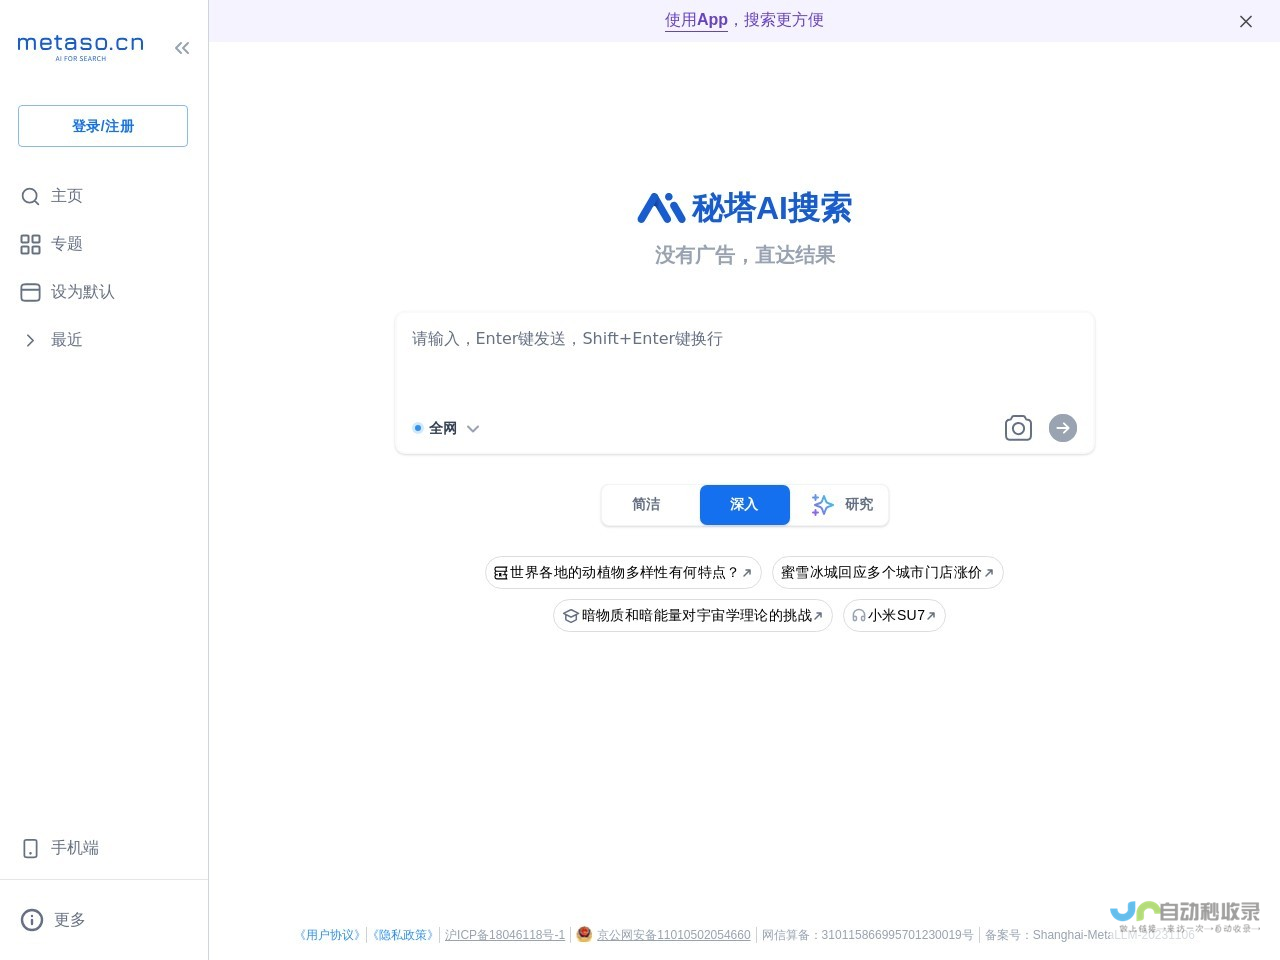Open the 登录/注册 login button
The height and width of the screenshot is (960, 1280).
(103, 126)
